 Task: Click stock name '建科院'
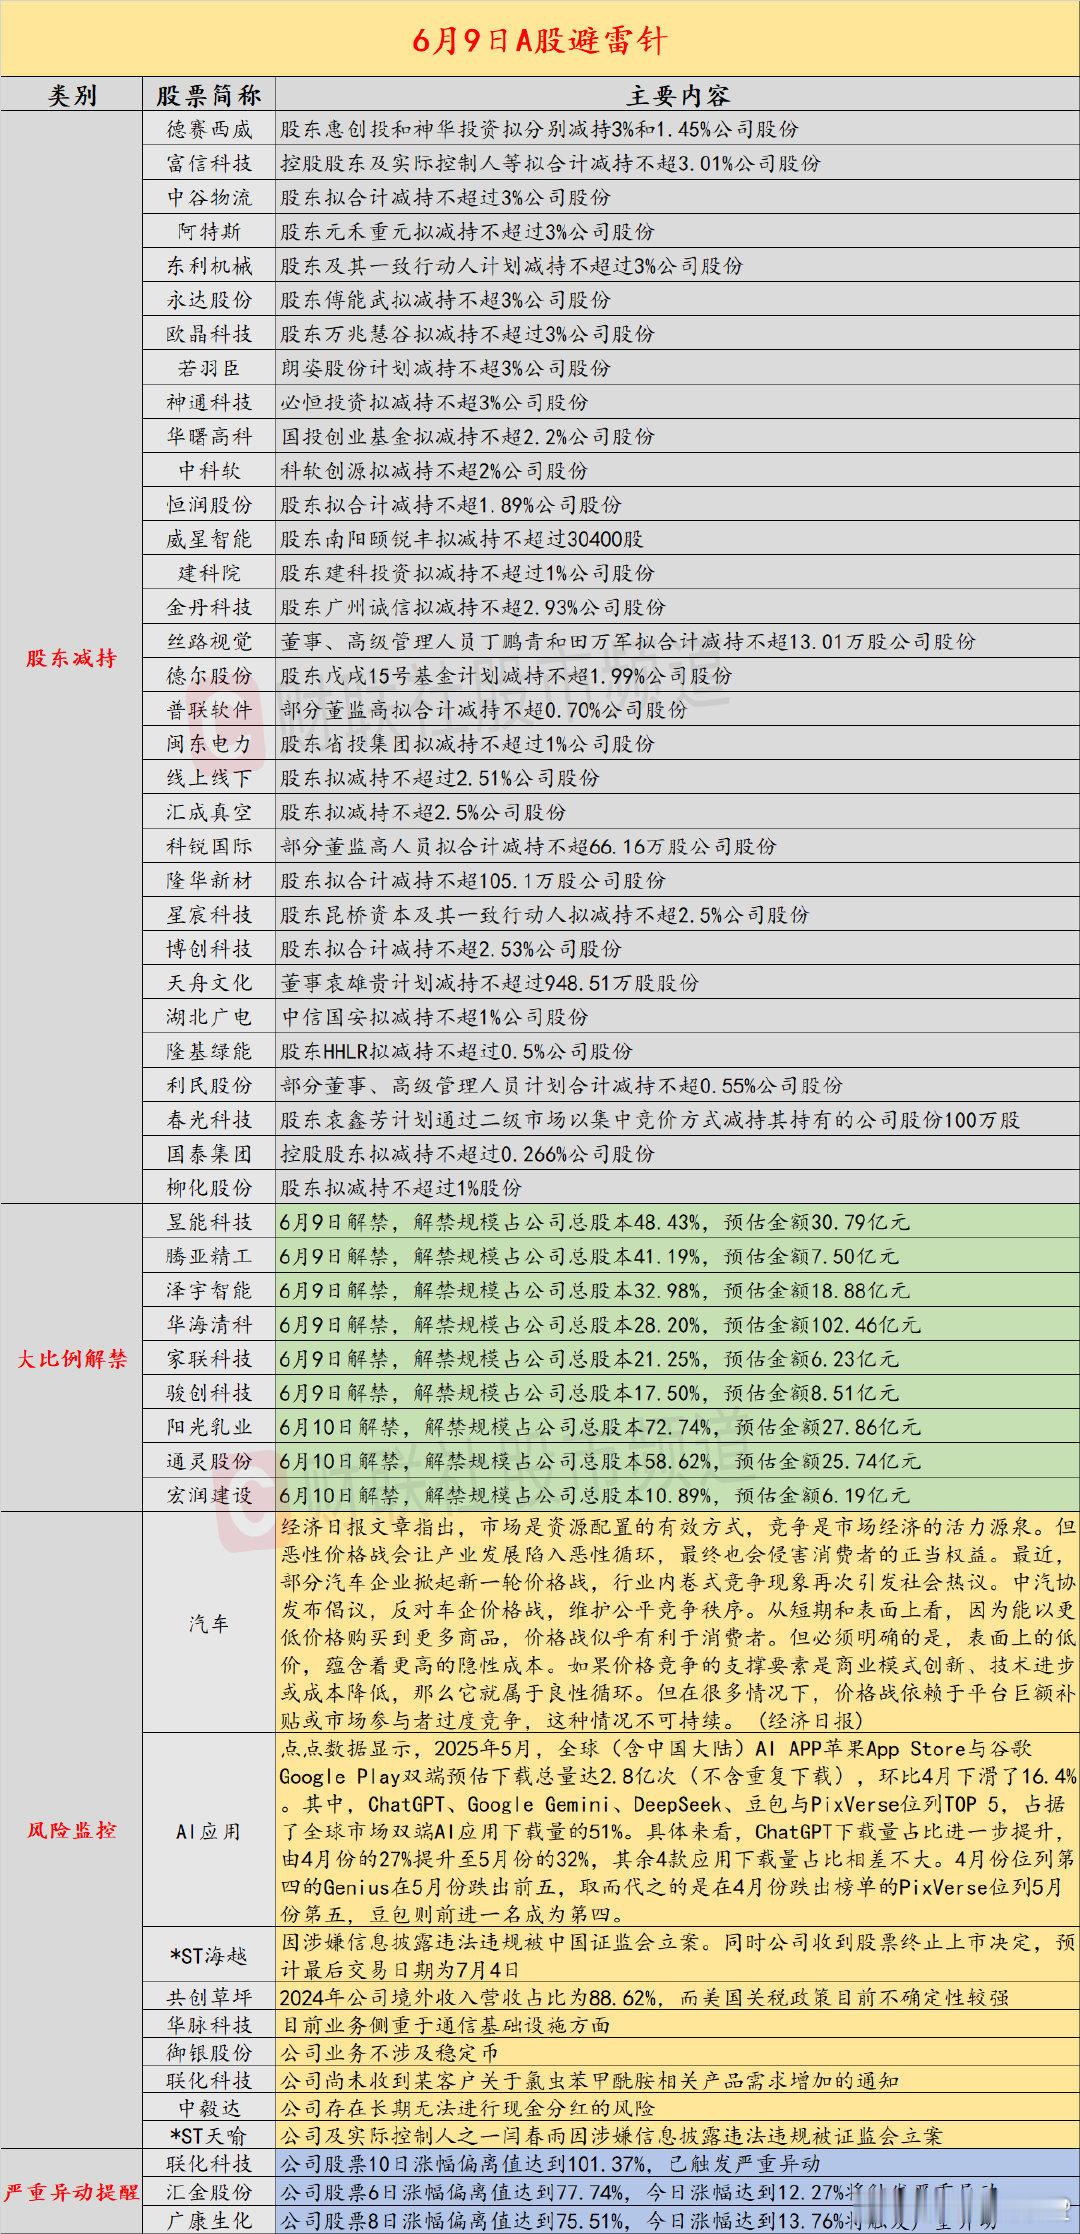click(x=209, y=573)
